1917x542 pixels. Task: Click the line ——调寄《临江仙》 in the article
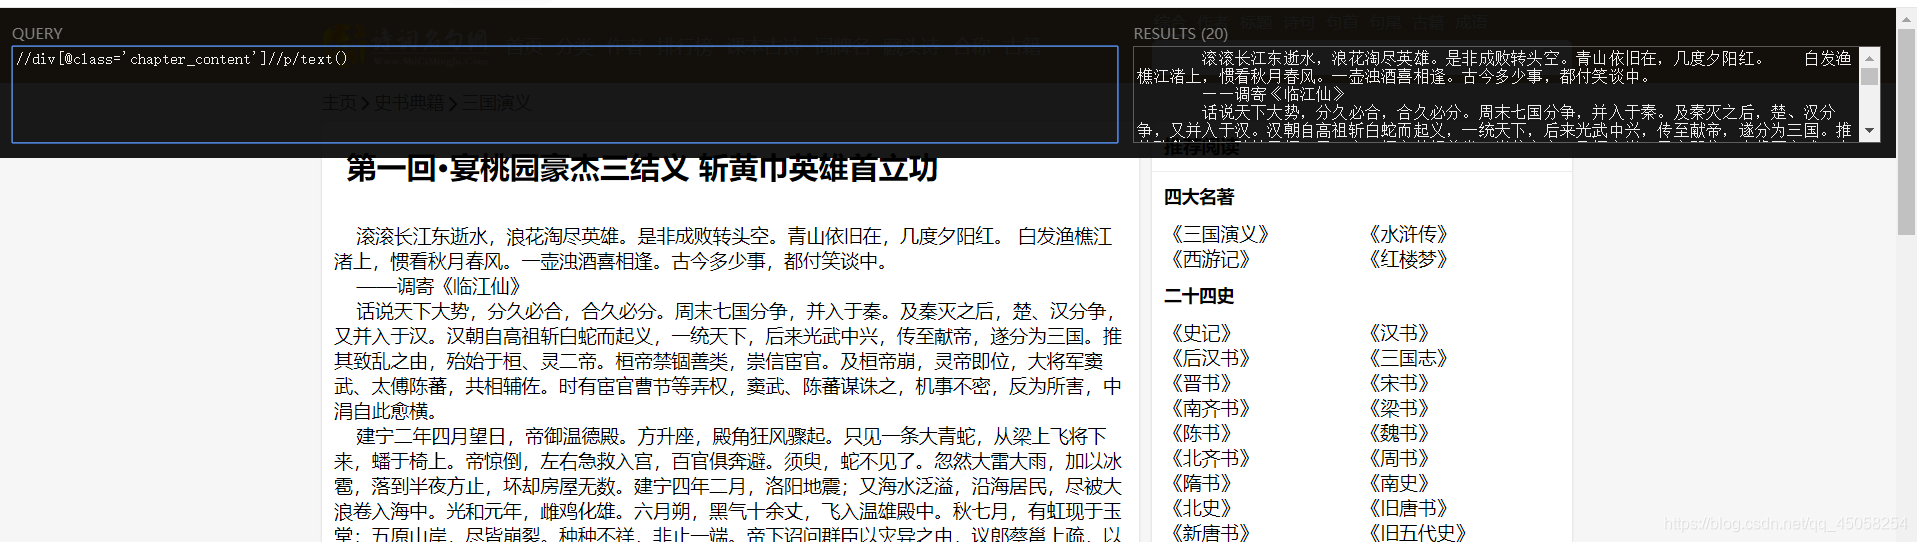coord(440,286)
